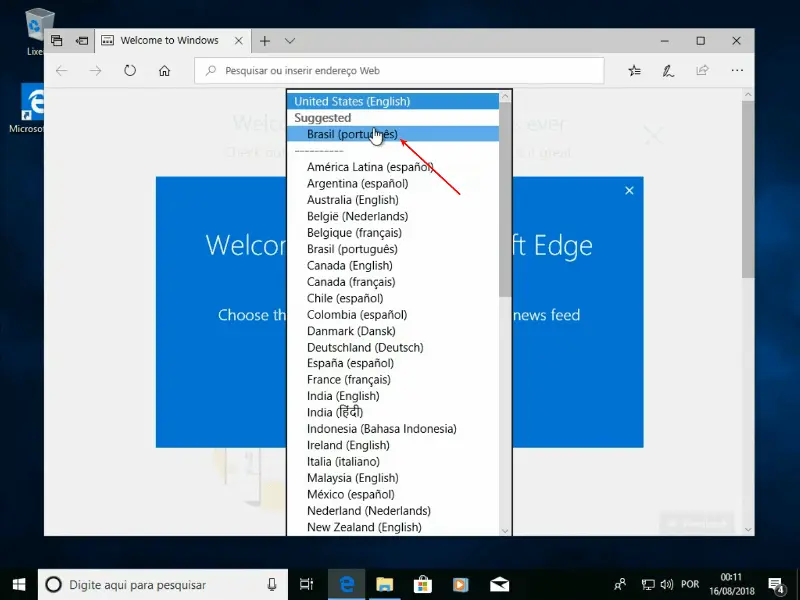Open network status tray icon
Image resolution: width=800 pixels, height=600 pixels.
[x=647, y=585]
